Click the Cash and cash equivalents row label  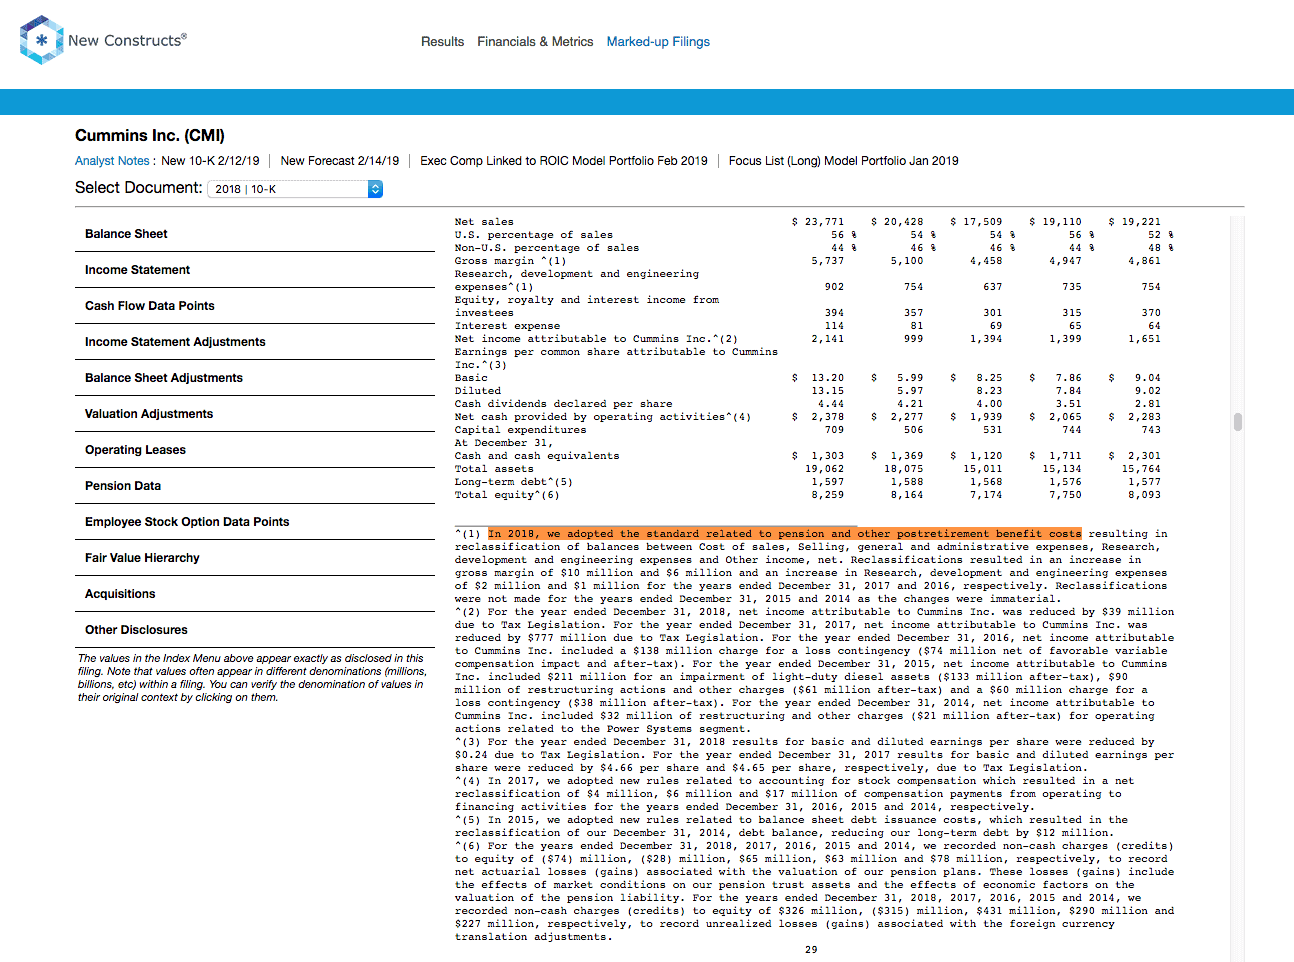pyautogui.click(x=537, y=456)
